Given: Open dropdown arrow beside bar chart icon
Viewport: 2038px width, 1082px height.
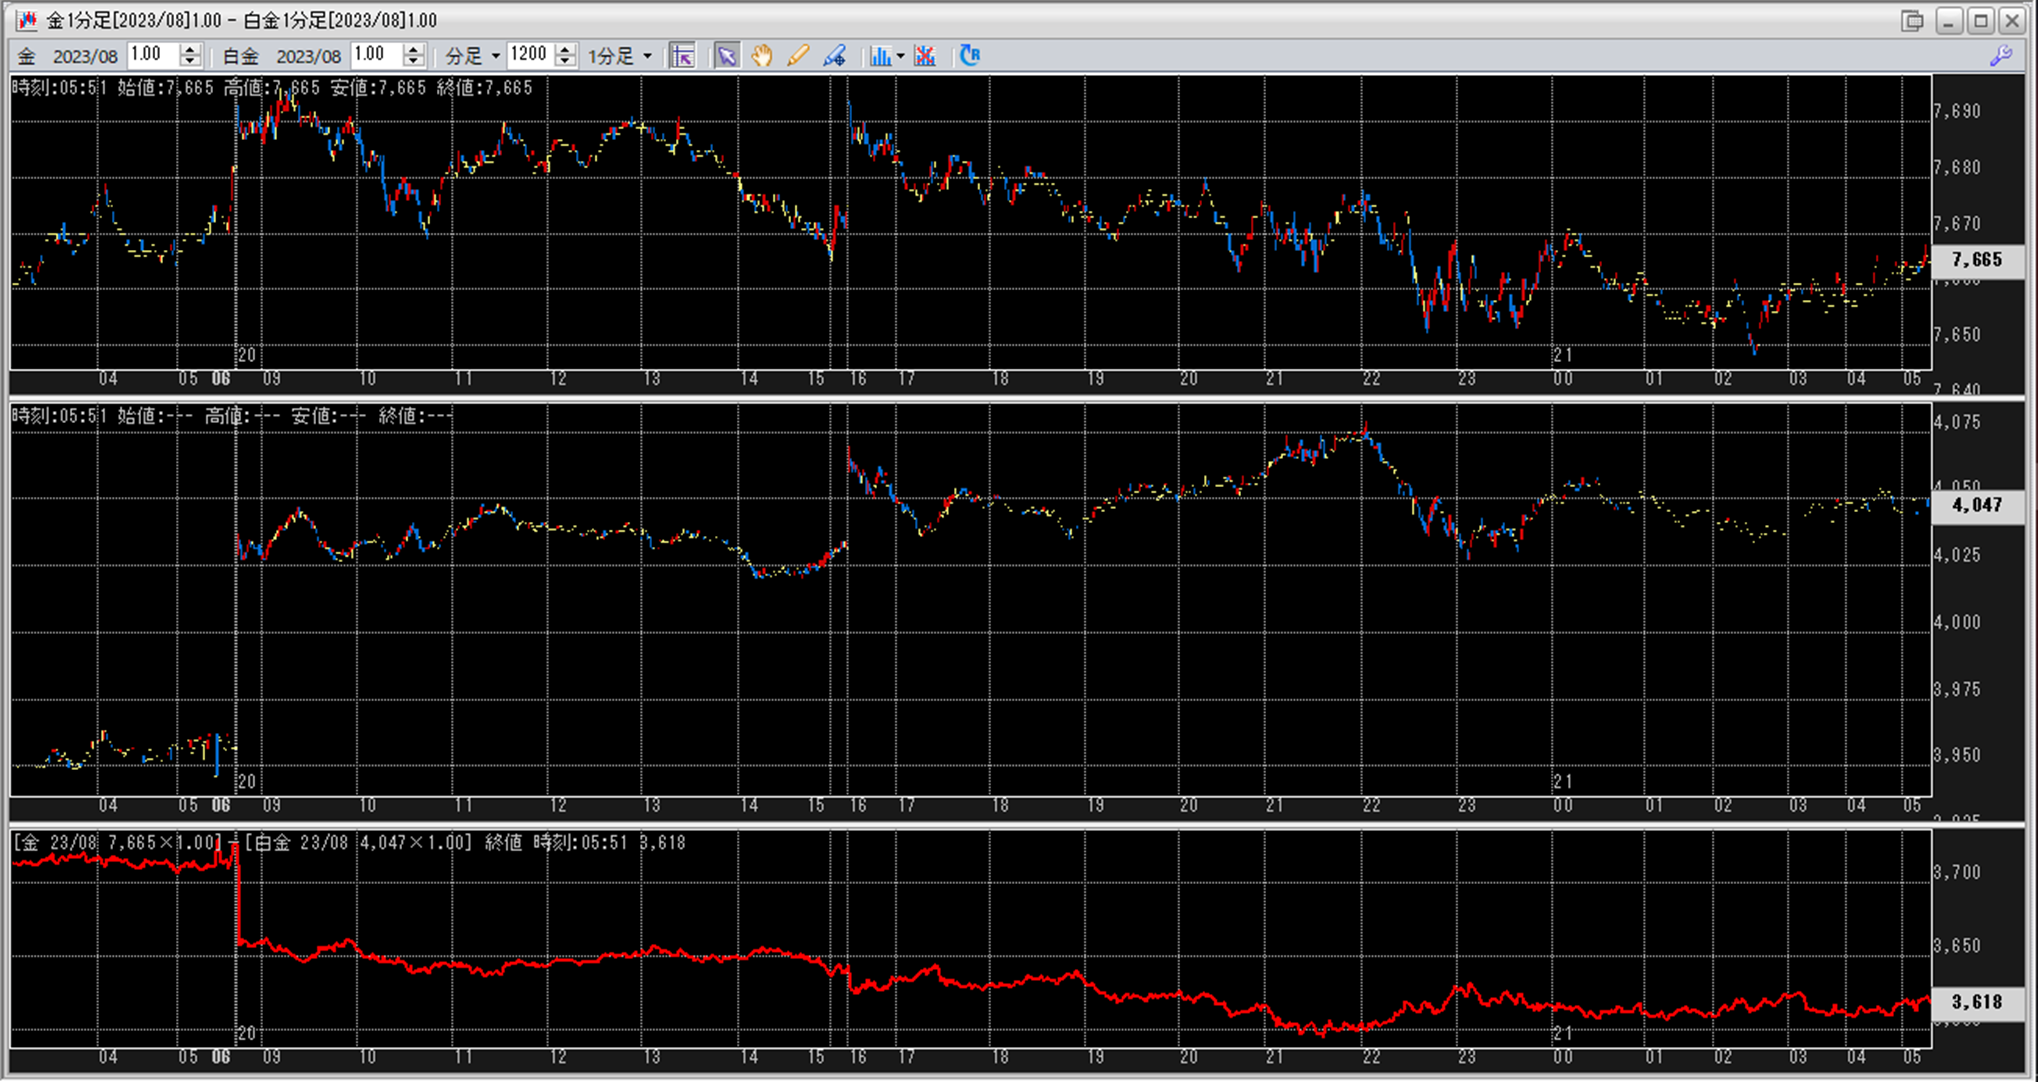Looking at the screenshot, I should coord(901,56).
